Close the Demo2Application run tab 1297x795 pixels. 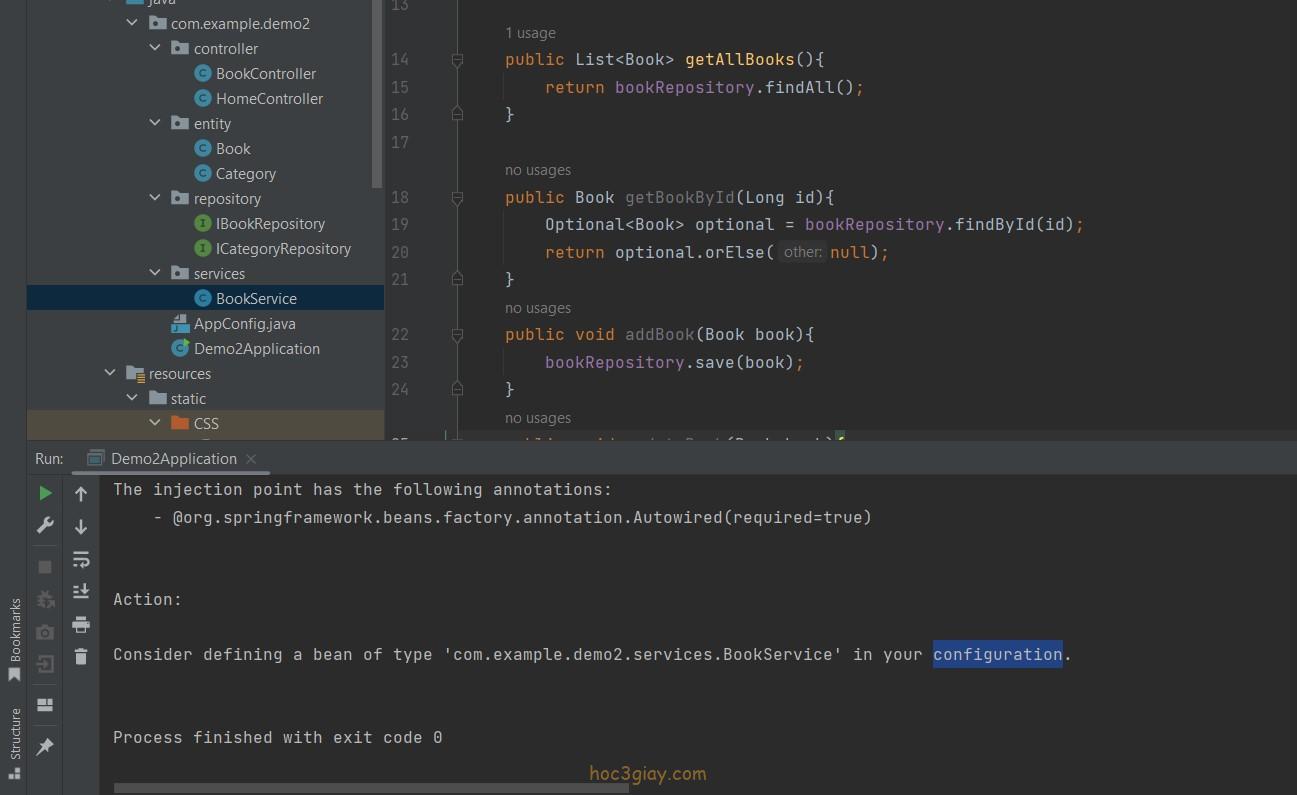click(251, 459)
